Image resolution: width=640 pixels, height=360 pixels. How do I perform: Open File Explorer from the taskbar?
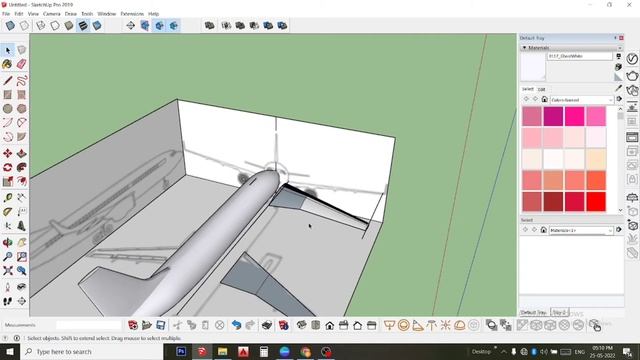[x=222, y=351]
